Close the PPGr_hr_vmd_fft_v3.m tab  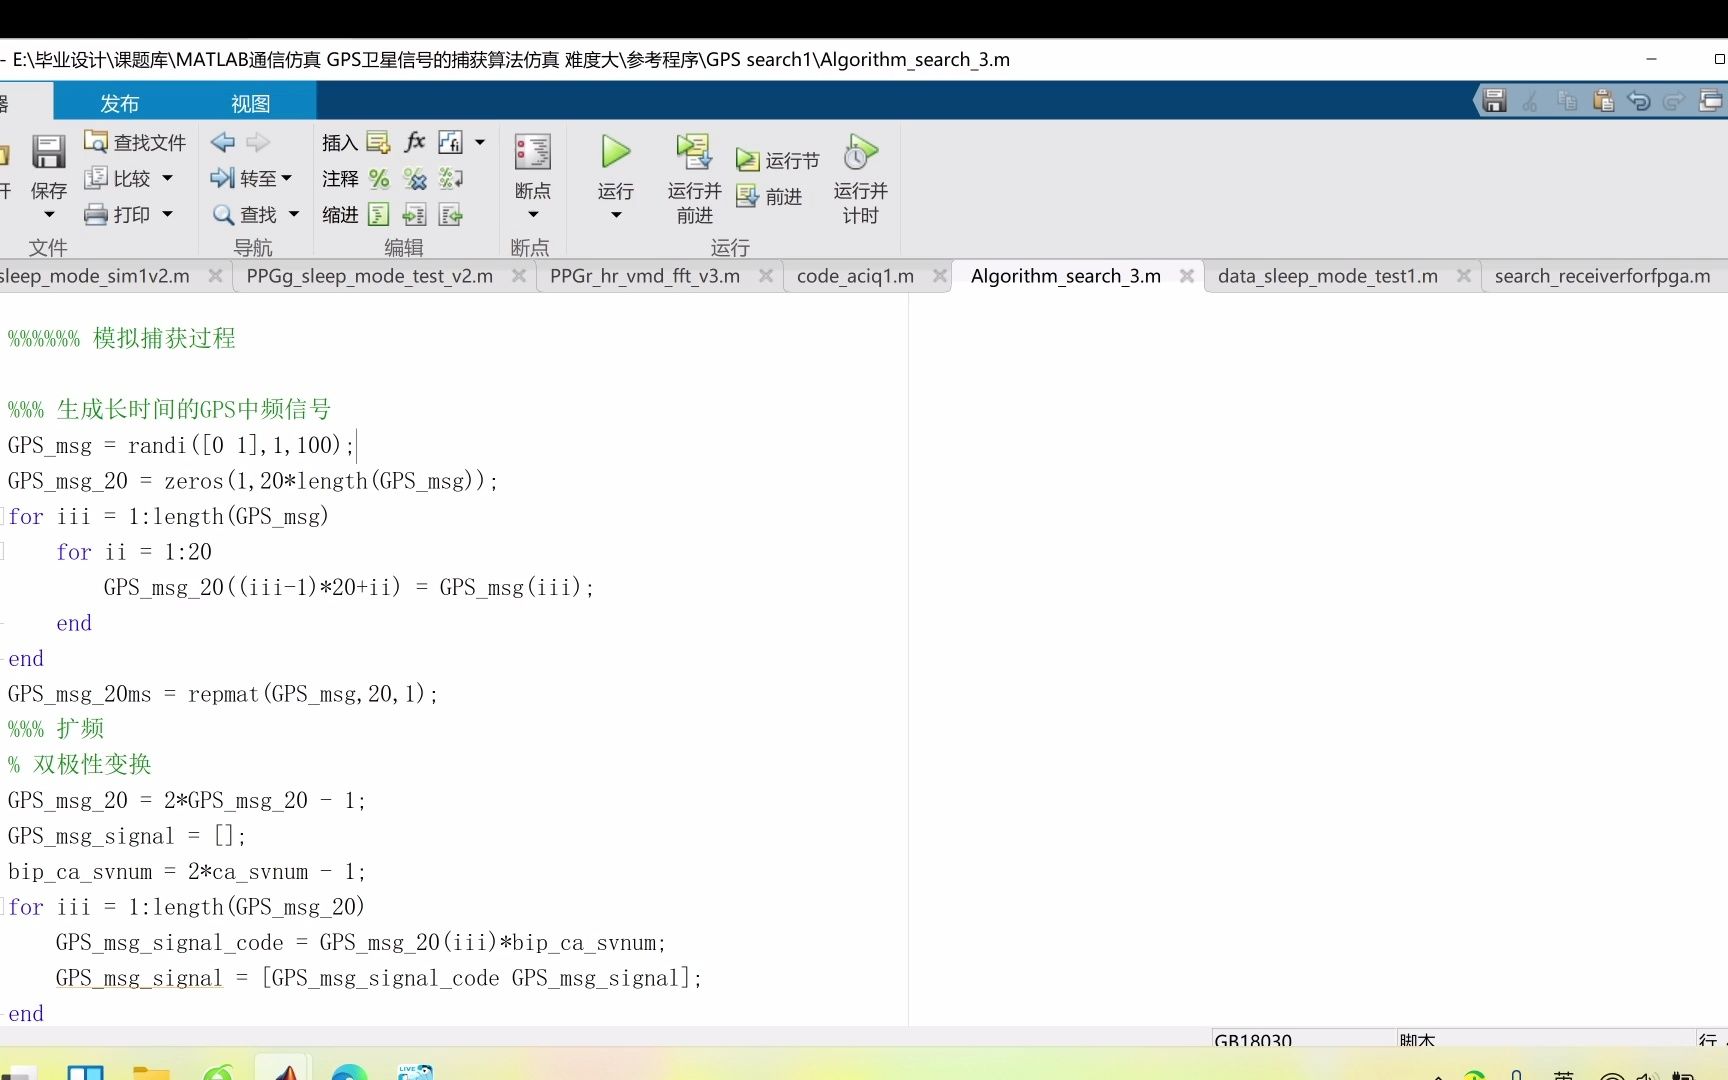tap(766, 275)
